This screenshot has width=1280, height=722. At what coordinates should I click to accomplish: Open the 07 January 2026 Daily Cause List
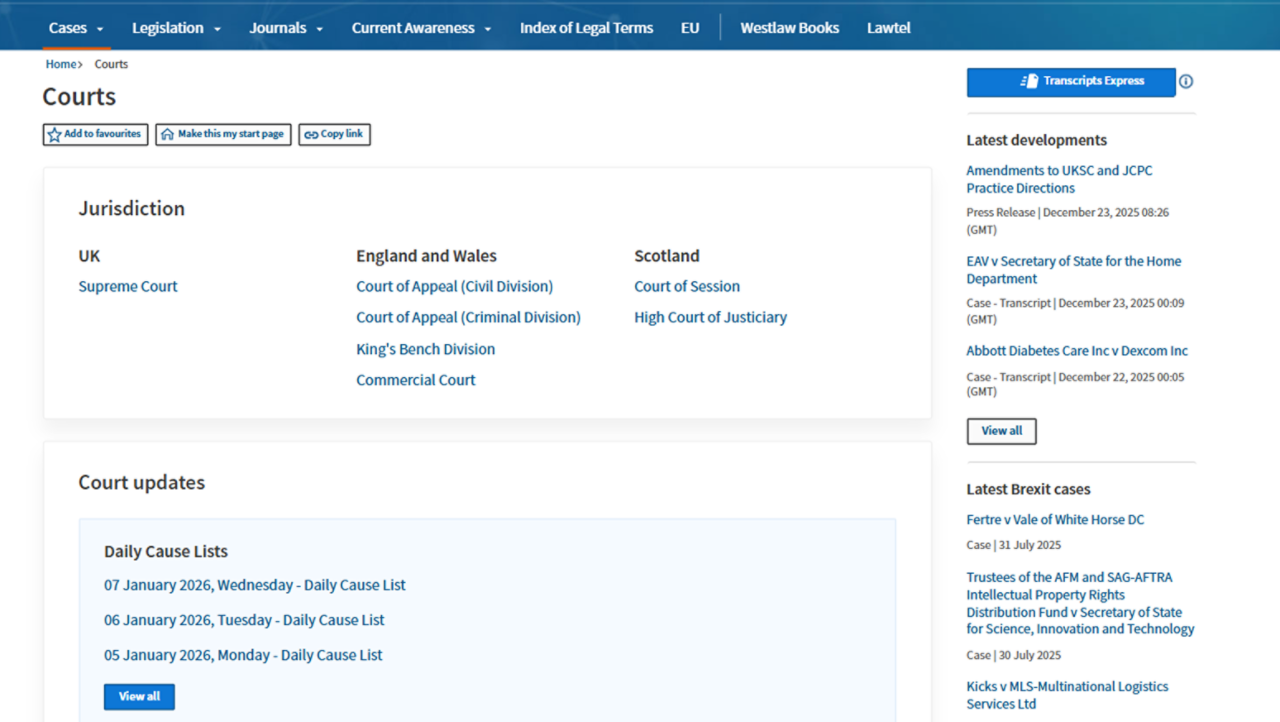click(255, 585)
